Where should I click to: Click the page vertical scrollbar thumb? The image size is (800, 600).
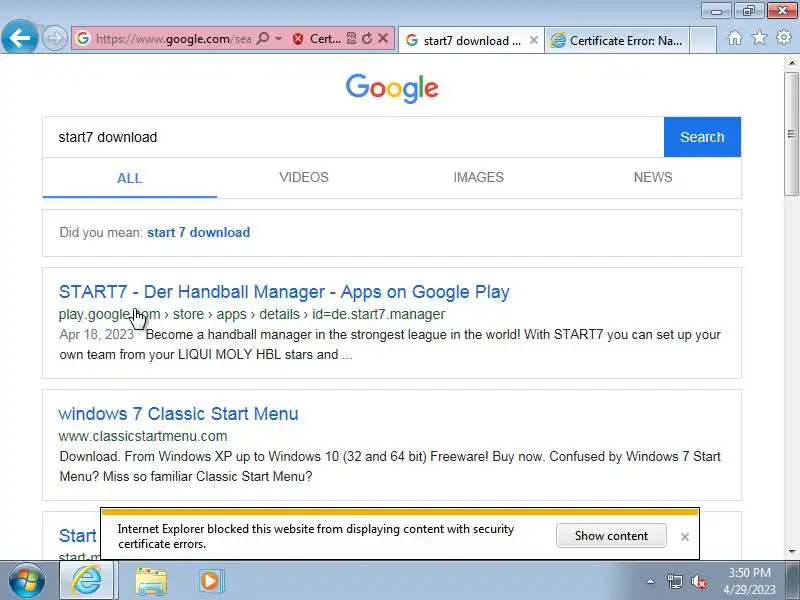click(x=791, y=134)
